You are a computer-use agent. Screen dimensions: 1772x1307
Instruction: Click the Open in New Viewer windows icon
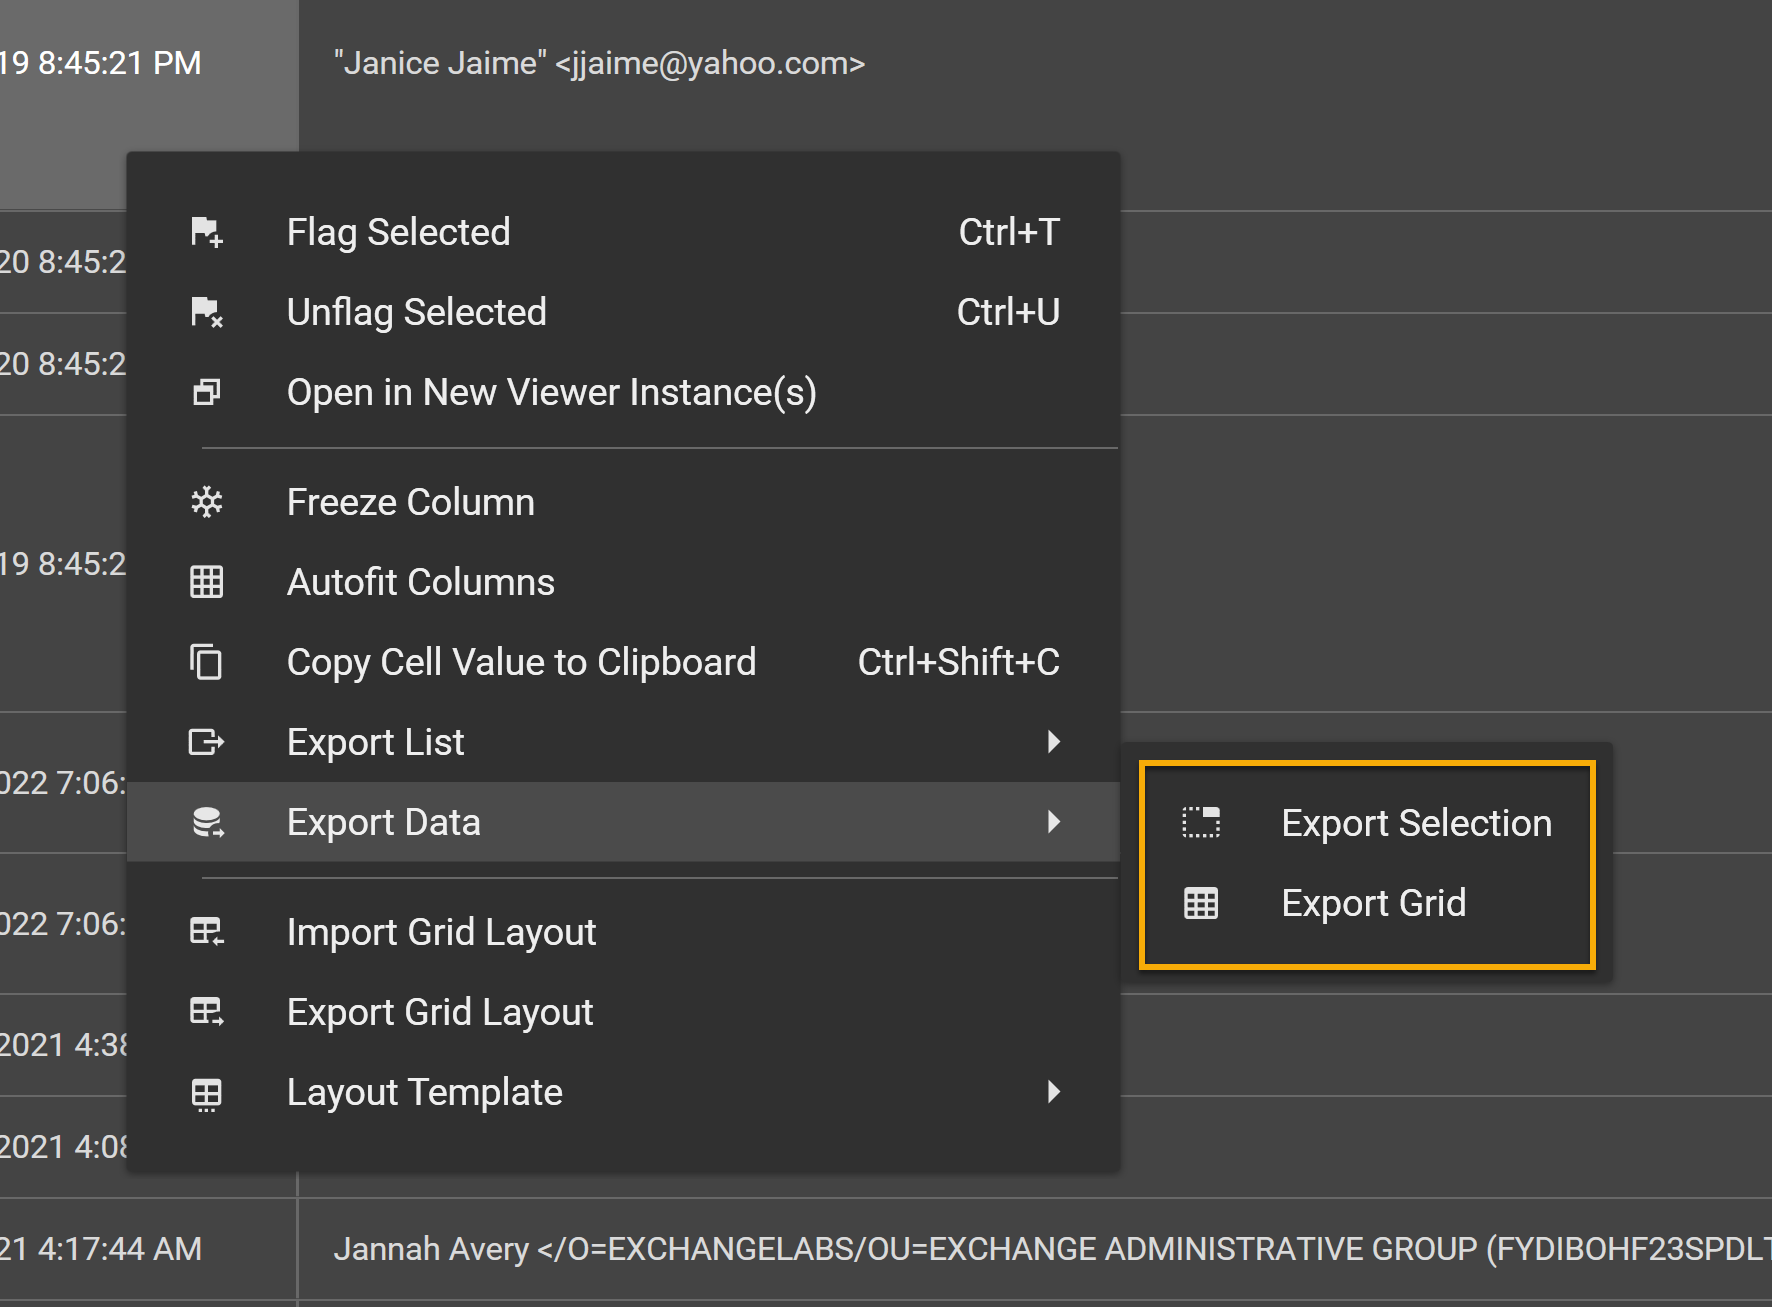[206, 392]
